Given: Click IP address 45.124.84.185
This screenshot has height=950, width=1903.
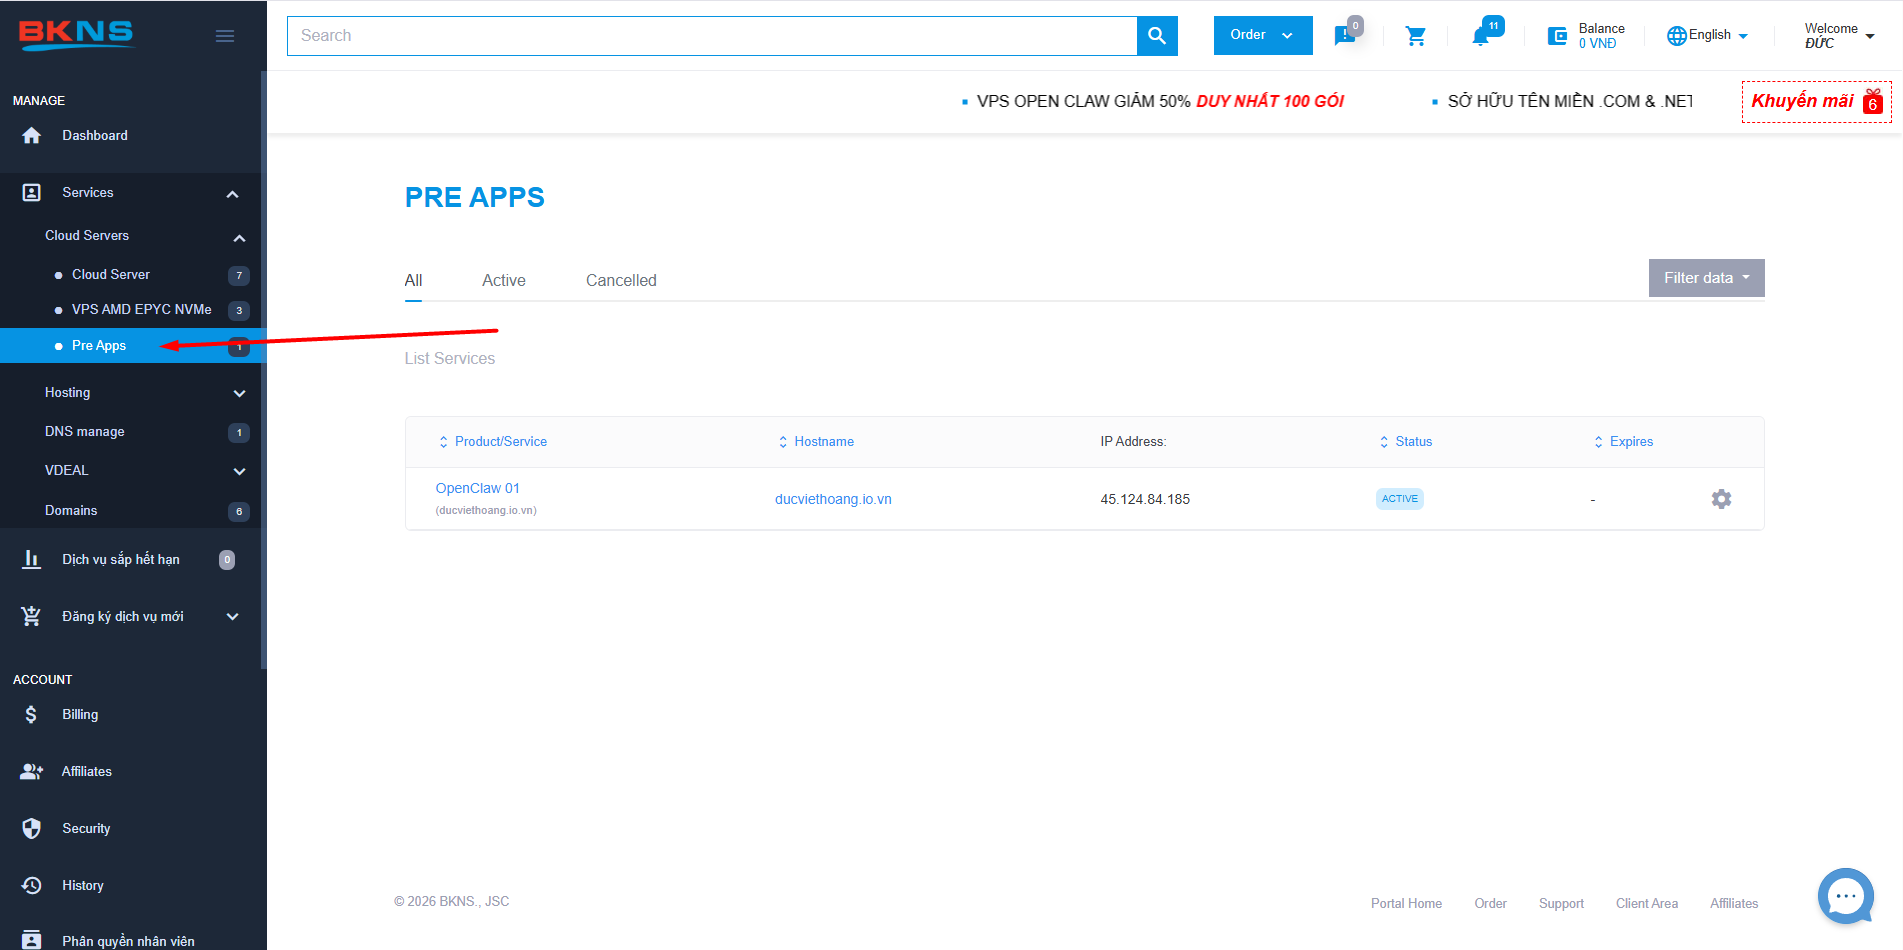Looking at the screenshot, I should pos(1145,499).
